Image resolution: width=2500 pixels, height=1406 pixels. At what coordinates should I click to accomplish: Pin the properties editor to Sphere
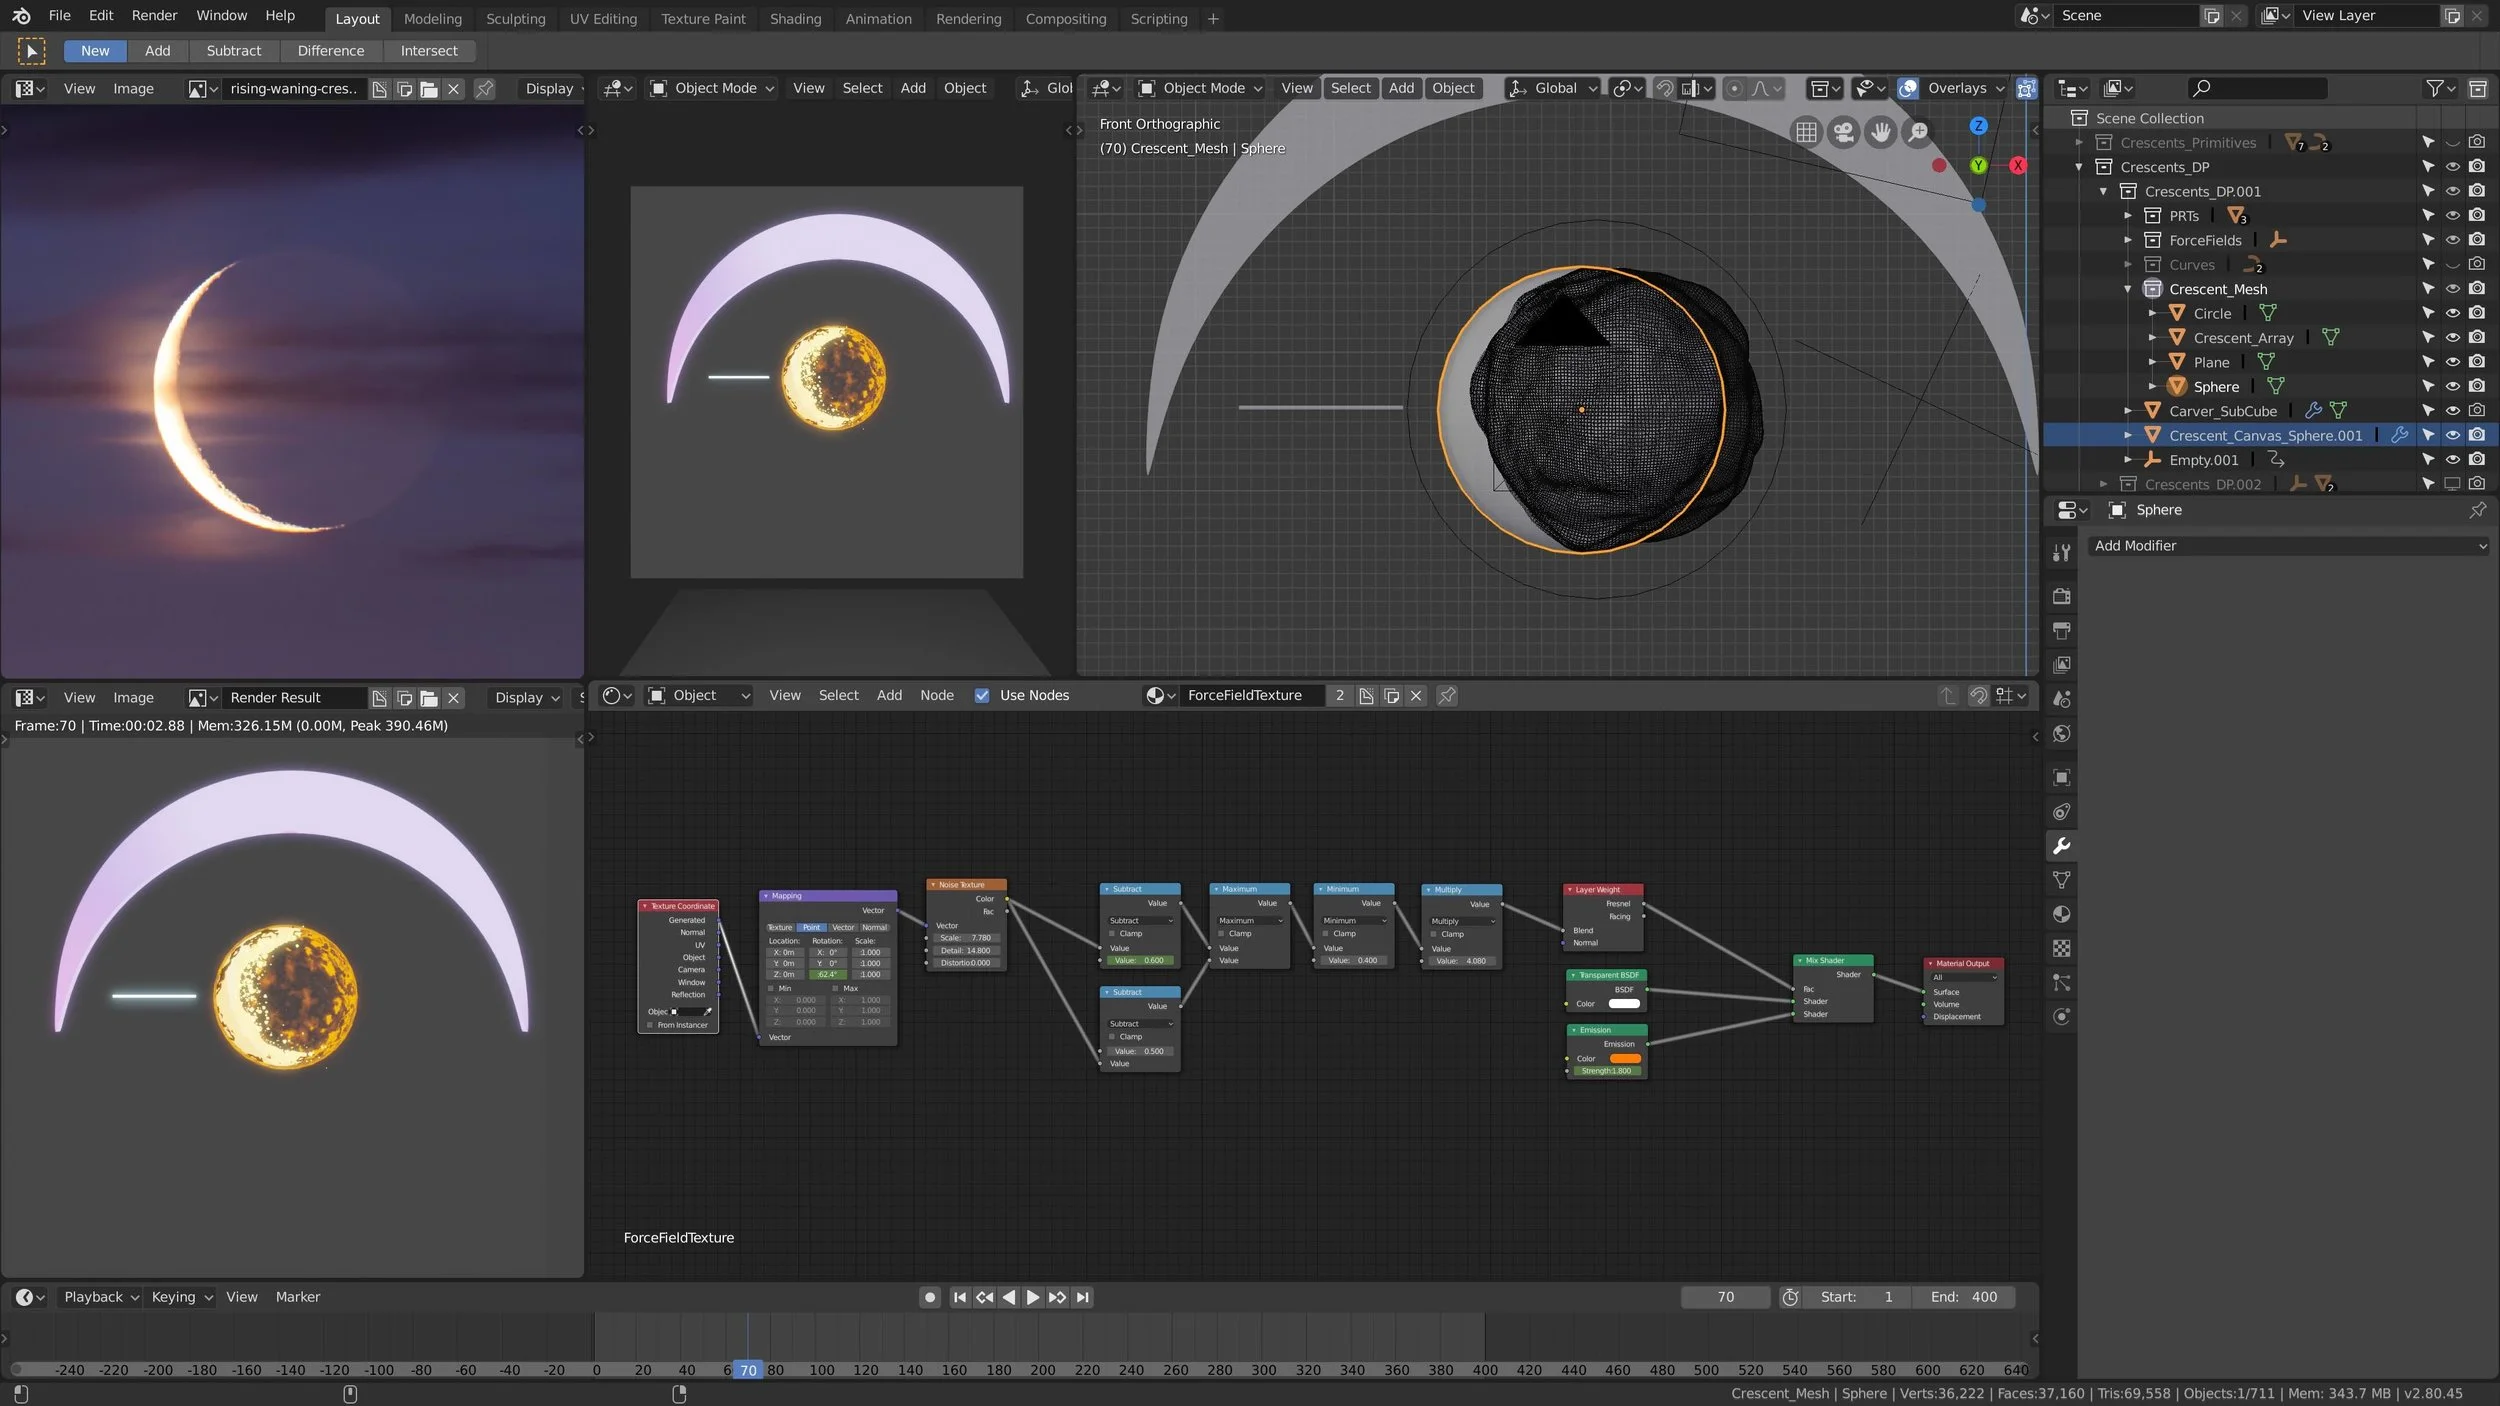pos(2477,510)
